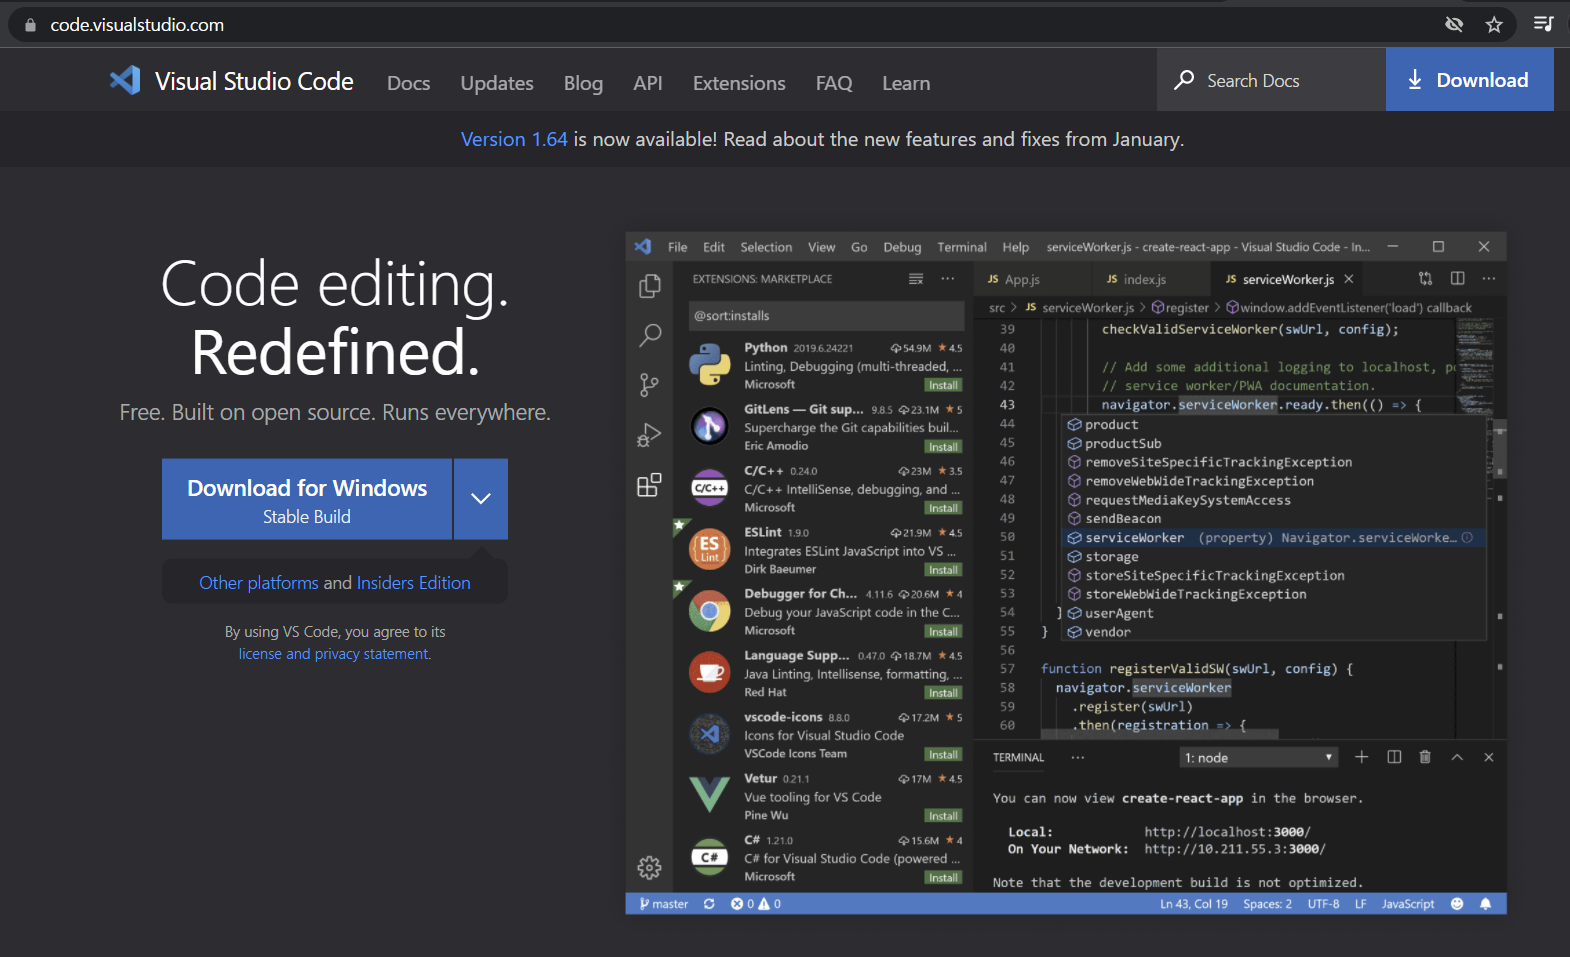Open Source Control icon in activity bar
The height and width of the screenshot is (957, 1570).
click(650, 385)
